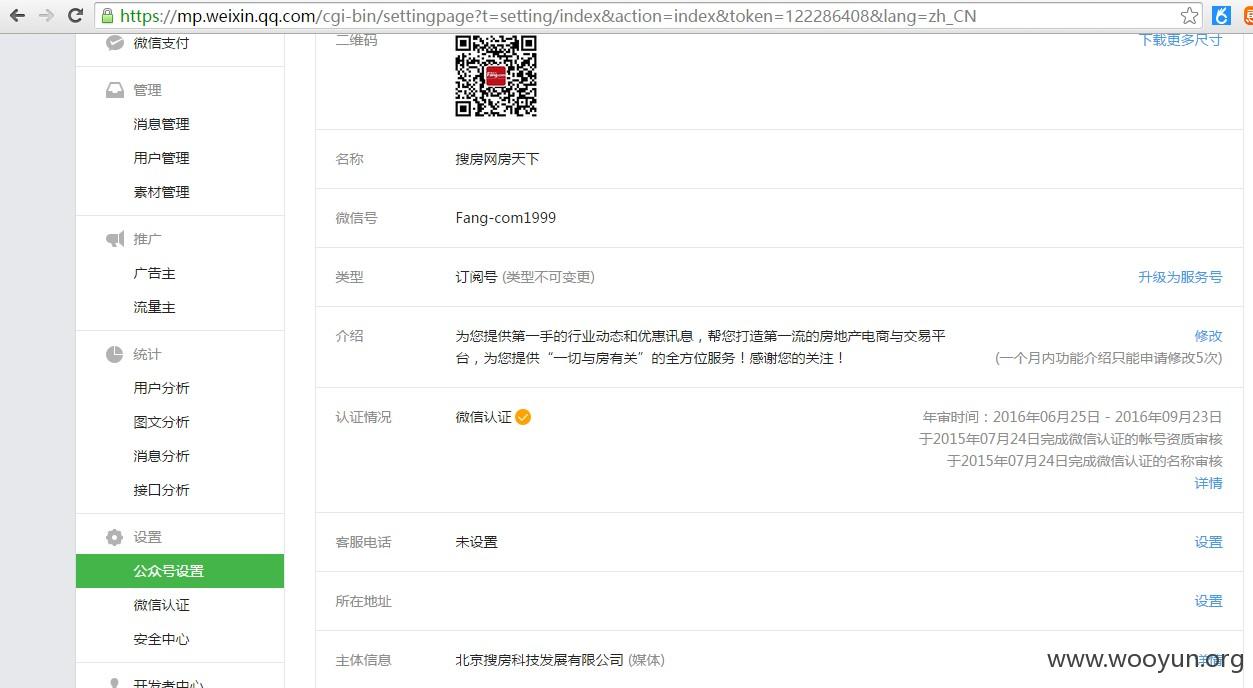
Task: Click 设置 link for 客服电话
Action: pyautogui.click(x=1208, y=542)
